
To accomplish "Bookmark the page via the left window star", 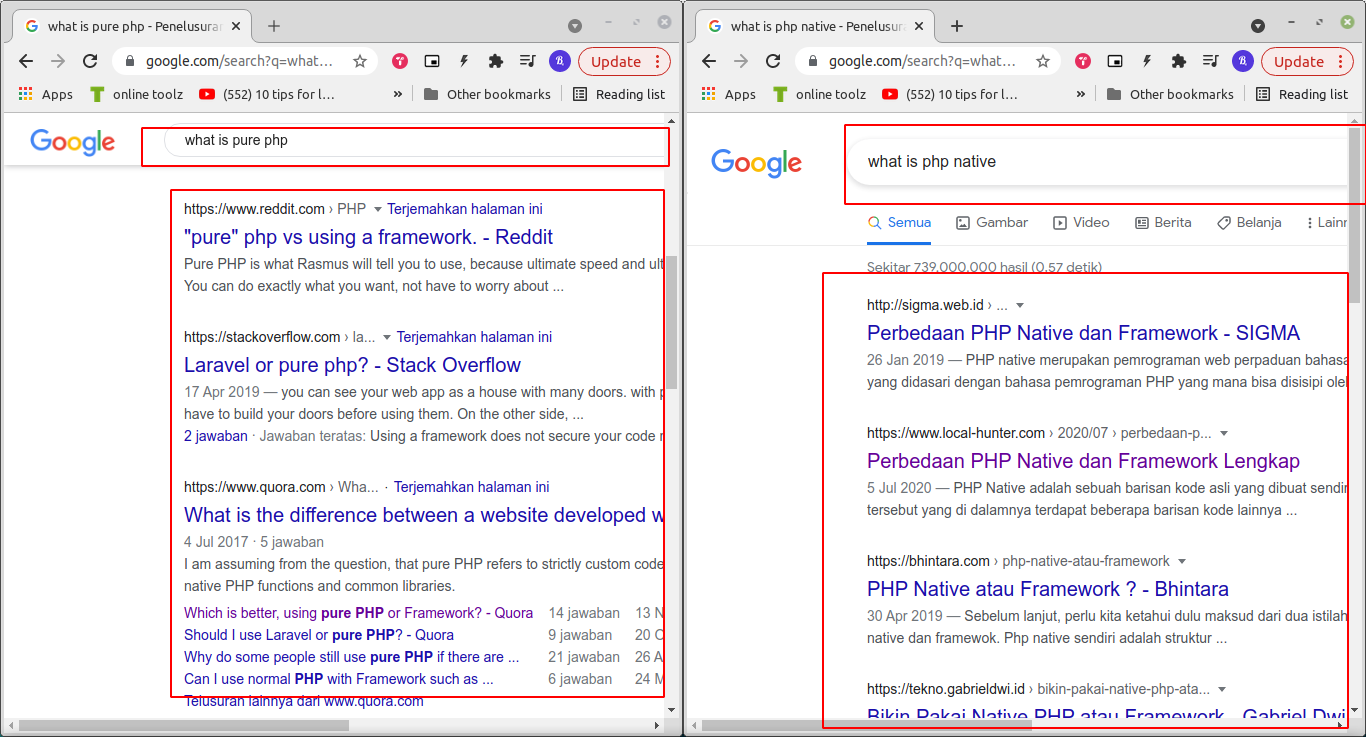I will pos(360,61).
